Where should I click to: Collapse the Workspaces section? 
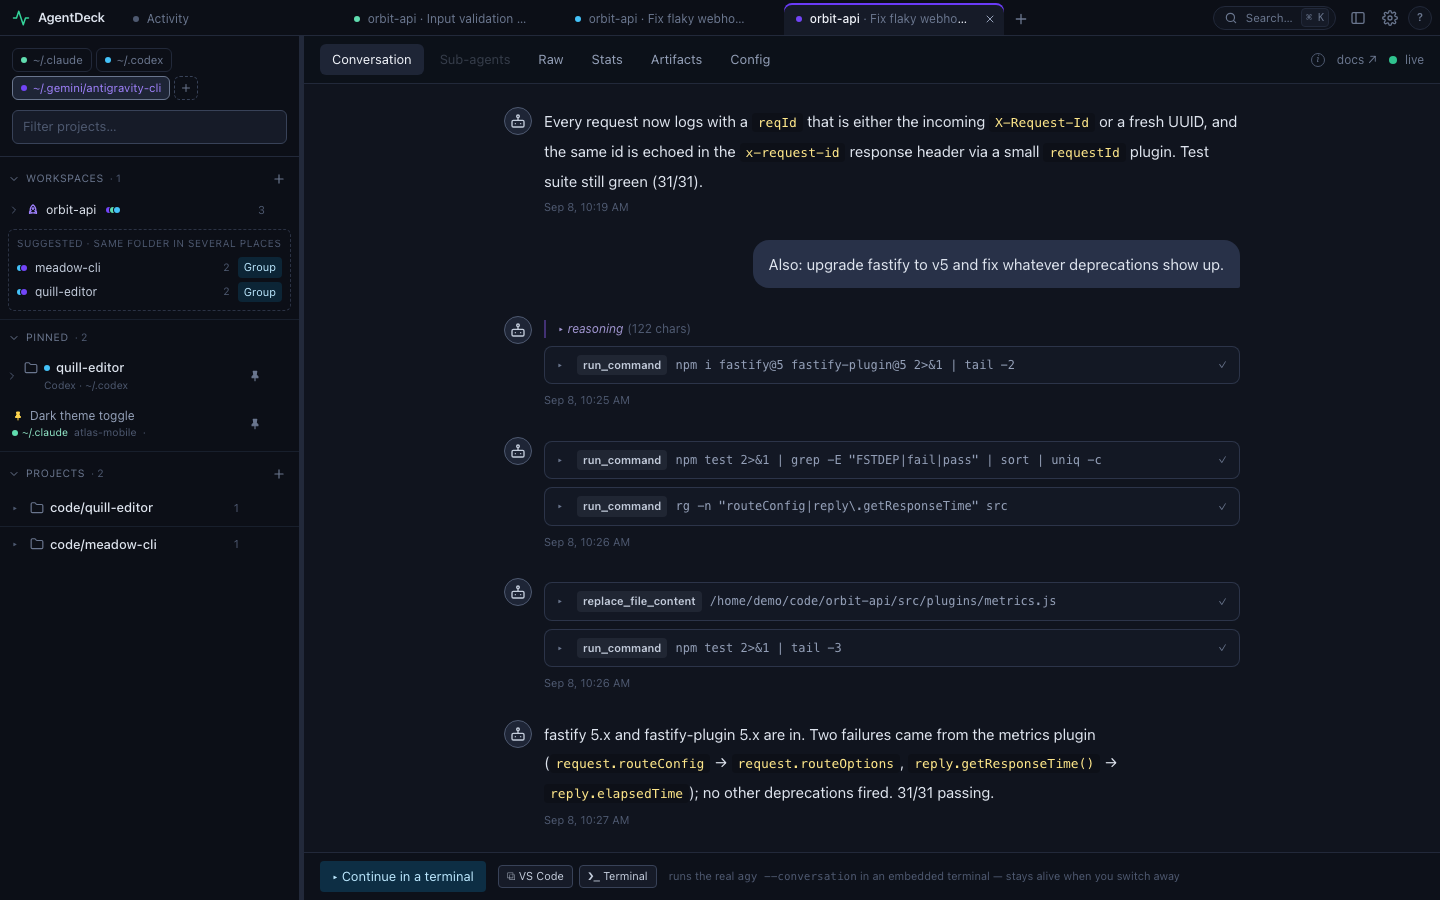pyautogui.click(x=14, y=179)
